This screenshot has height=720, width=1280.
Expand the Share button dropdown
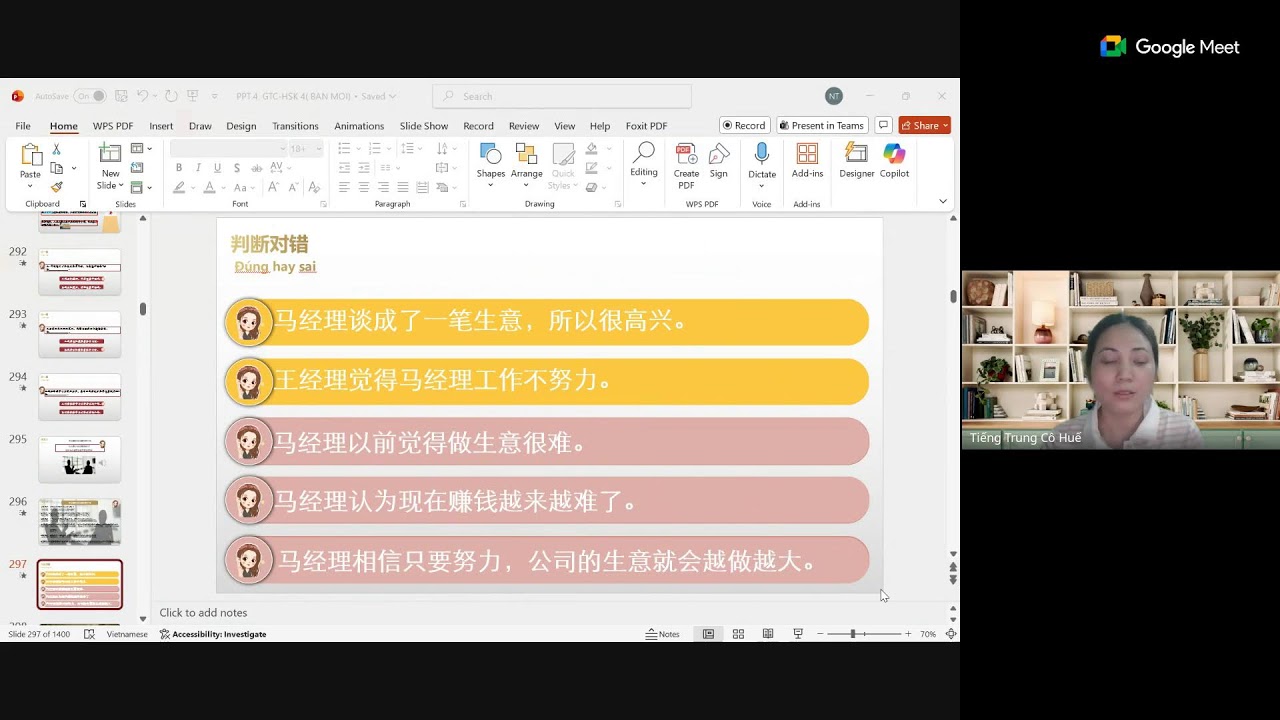coord(945,125)
